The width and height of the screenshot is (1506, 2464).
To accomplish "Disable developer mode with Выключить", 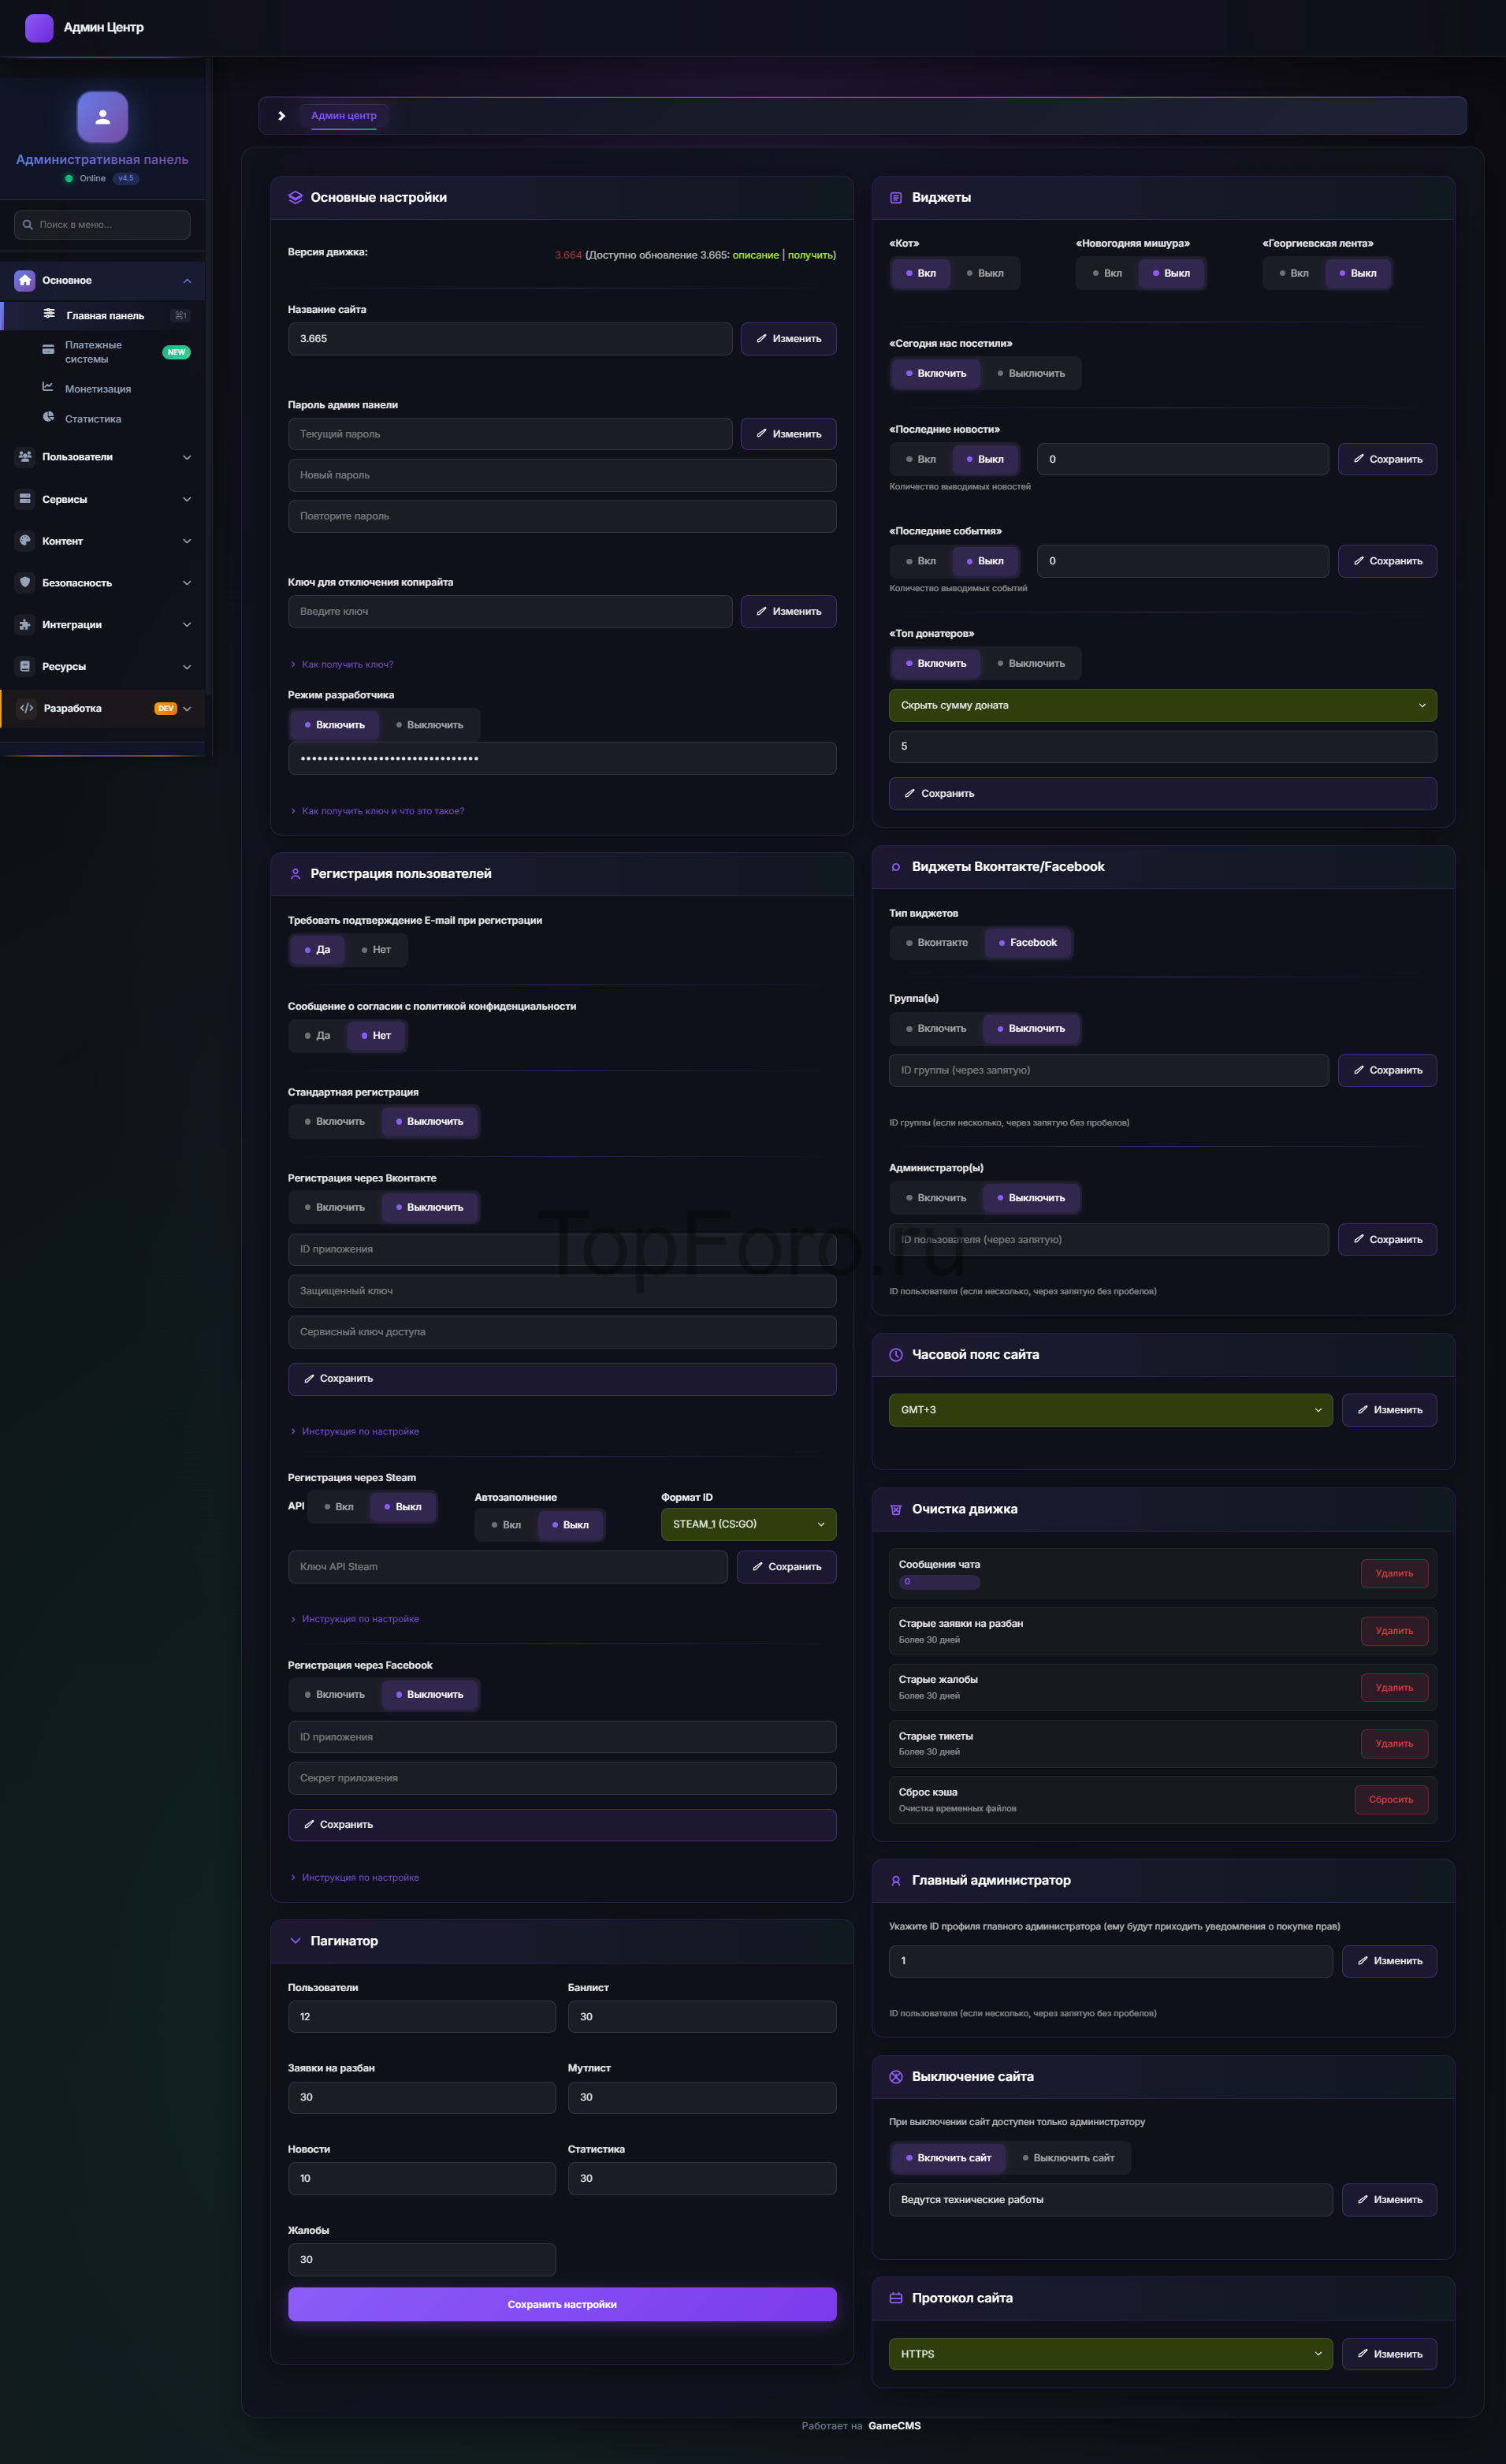I will point(428,725).
